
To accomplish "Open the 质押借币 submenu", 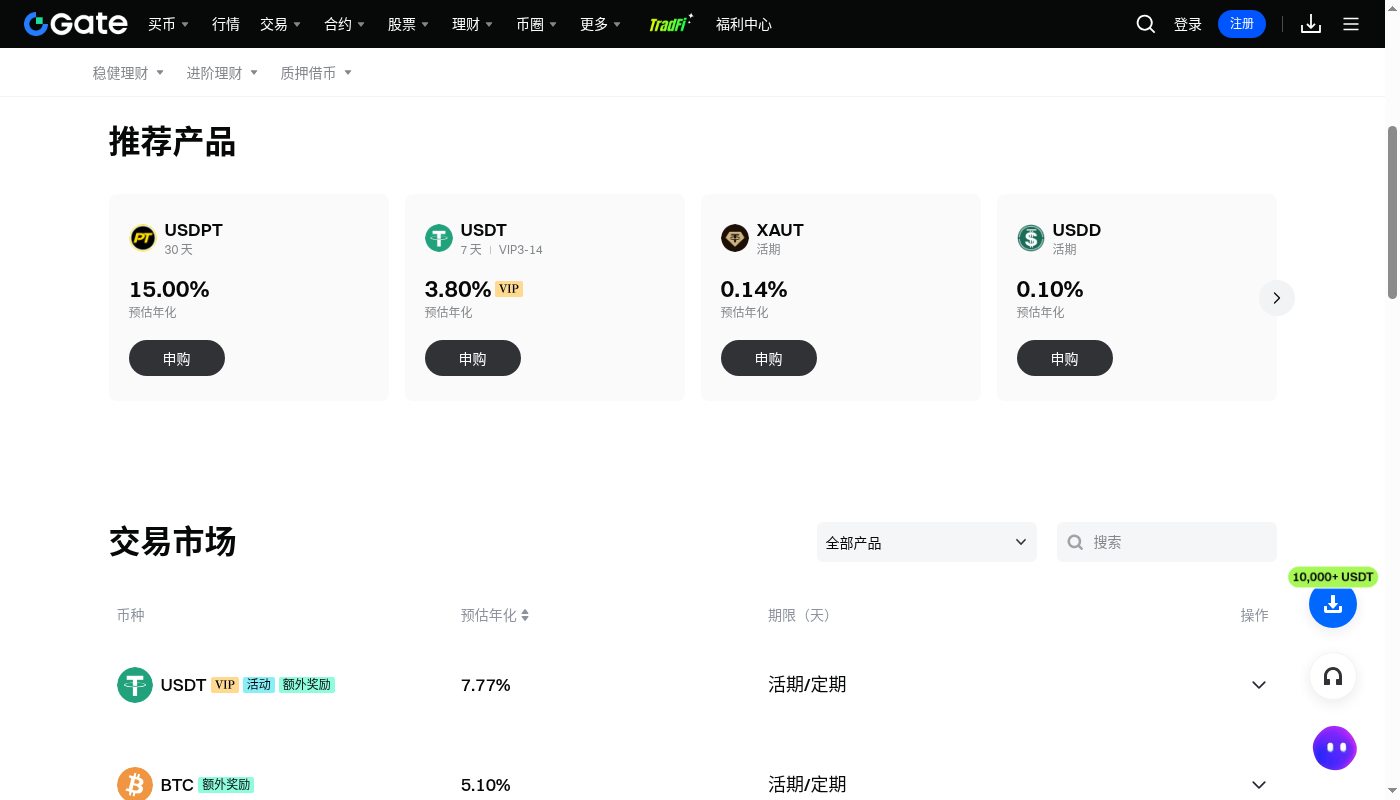I will tap(316, 73).
